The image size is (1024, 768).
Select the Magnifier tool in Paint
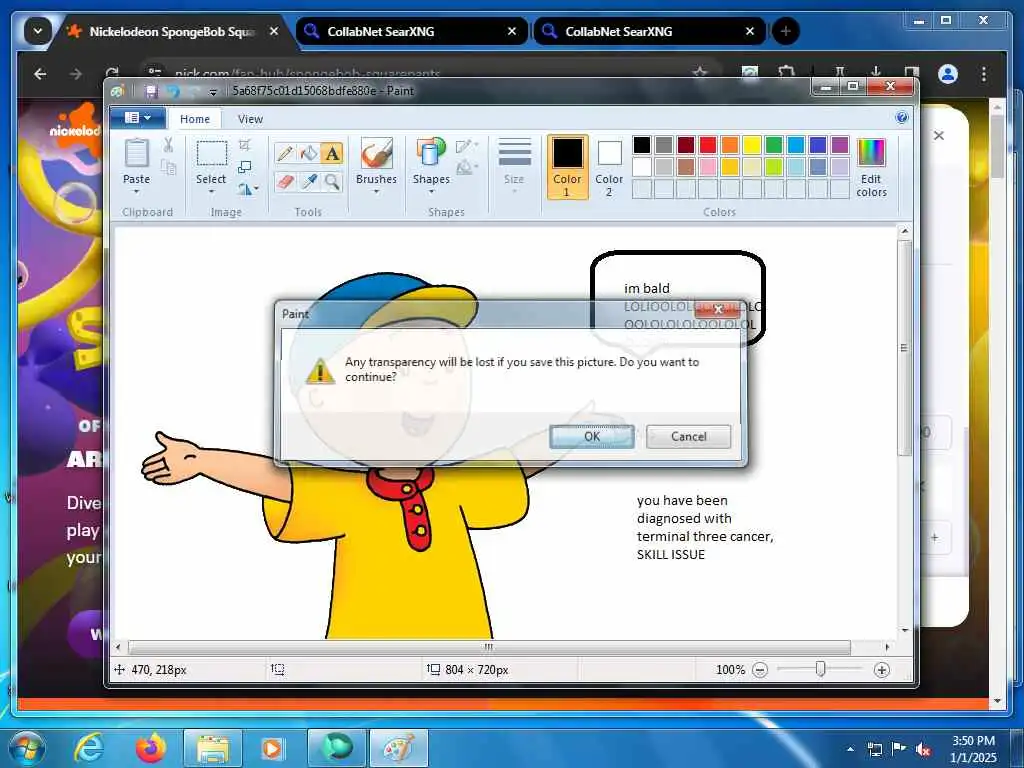coord(332,182)
